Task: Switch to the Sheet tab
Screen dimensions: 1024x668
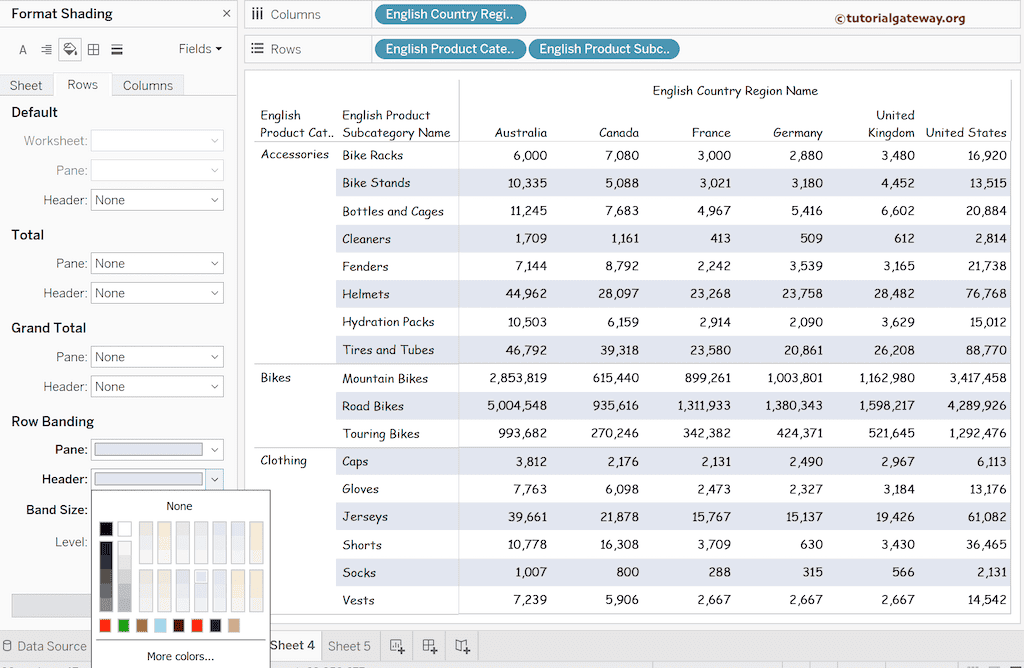Action: coord(27,85)
